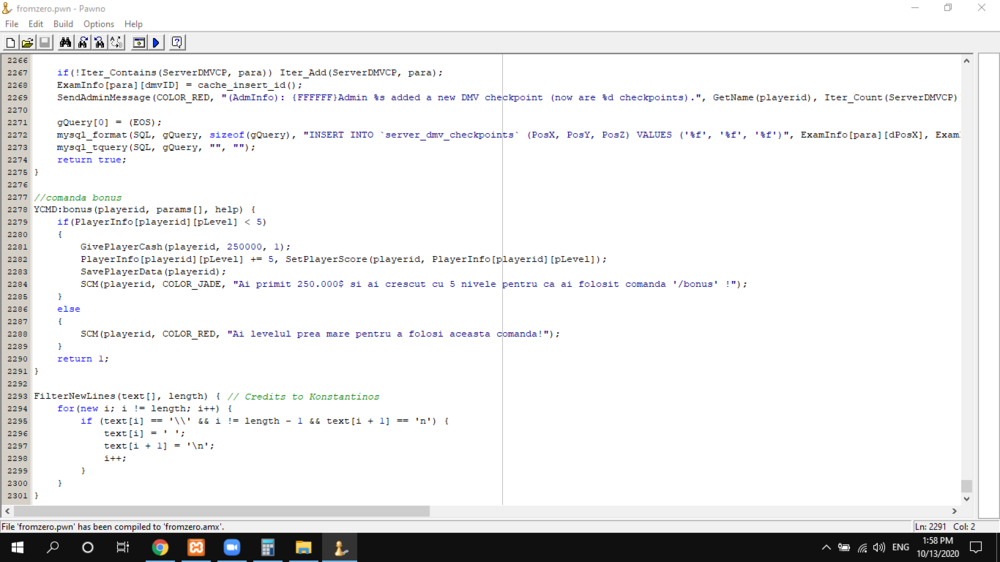Open Windows taskbar search
The height and width of the screenshot is (562, 1000).
coord(53,547)
